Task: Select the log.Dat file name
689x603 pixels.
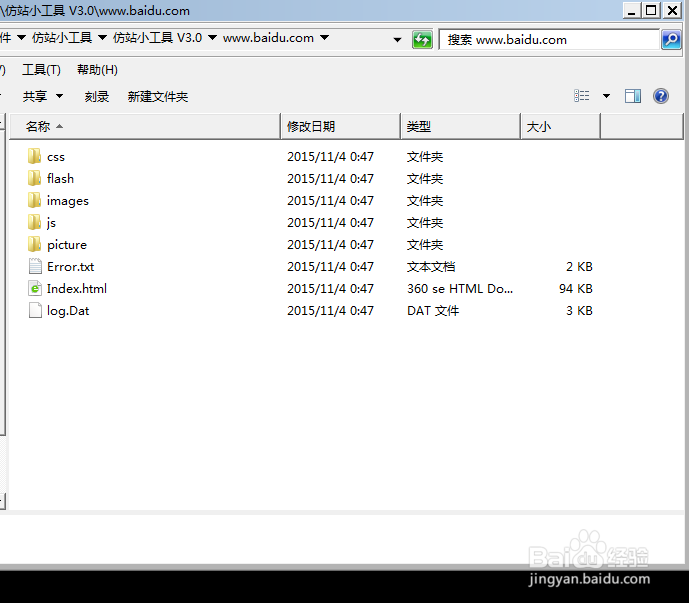Action: pyautogui.click(x=68, y=311)
